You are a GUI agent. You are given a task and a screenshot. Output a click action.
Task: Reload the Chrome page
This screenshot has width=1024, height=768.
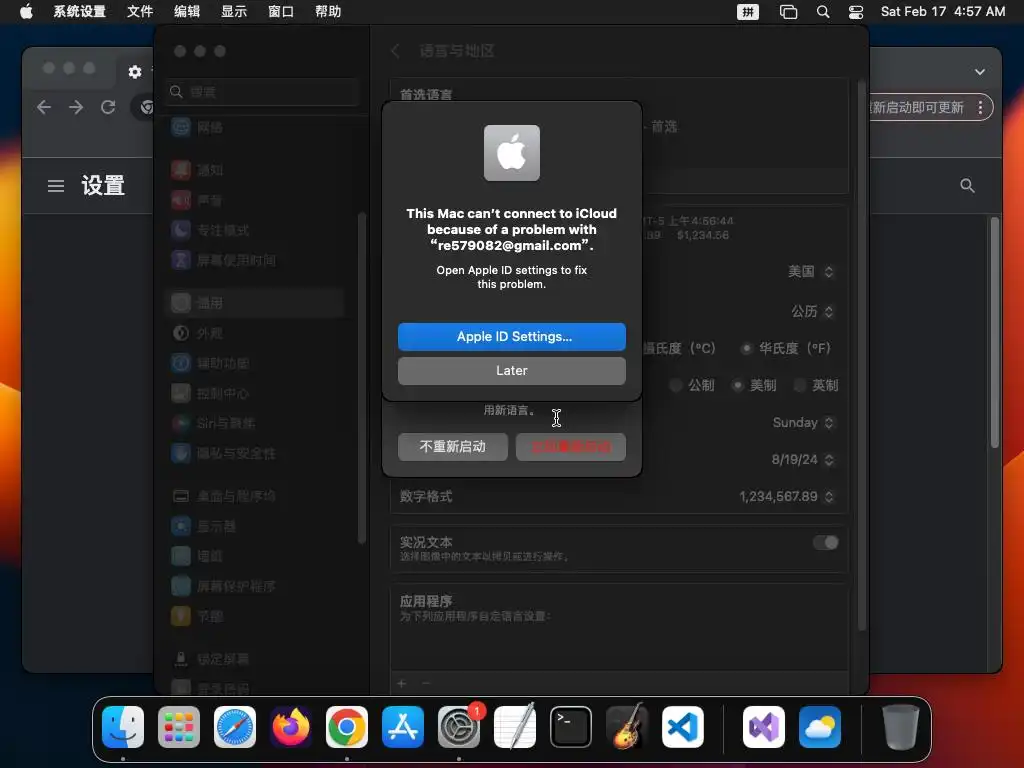click(x=108, y=107)
